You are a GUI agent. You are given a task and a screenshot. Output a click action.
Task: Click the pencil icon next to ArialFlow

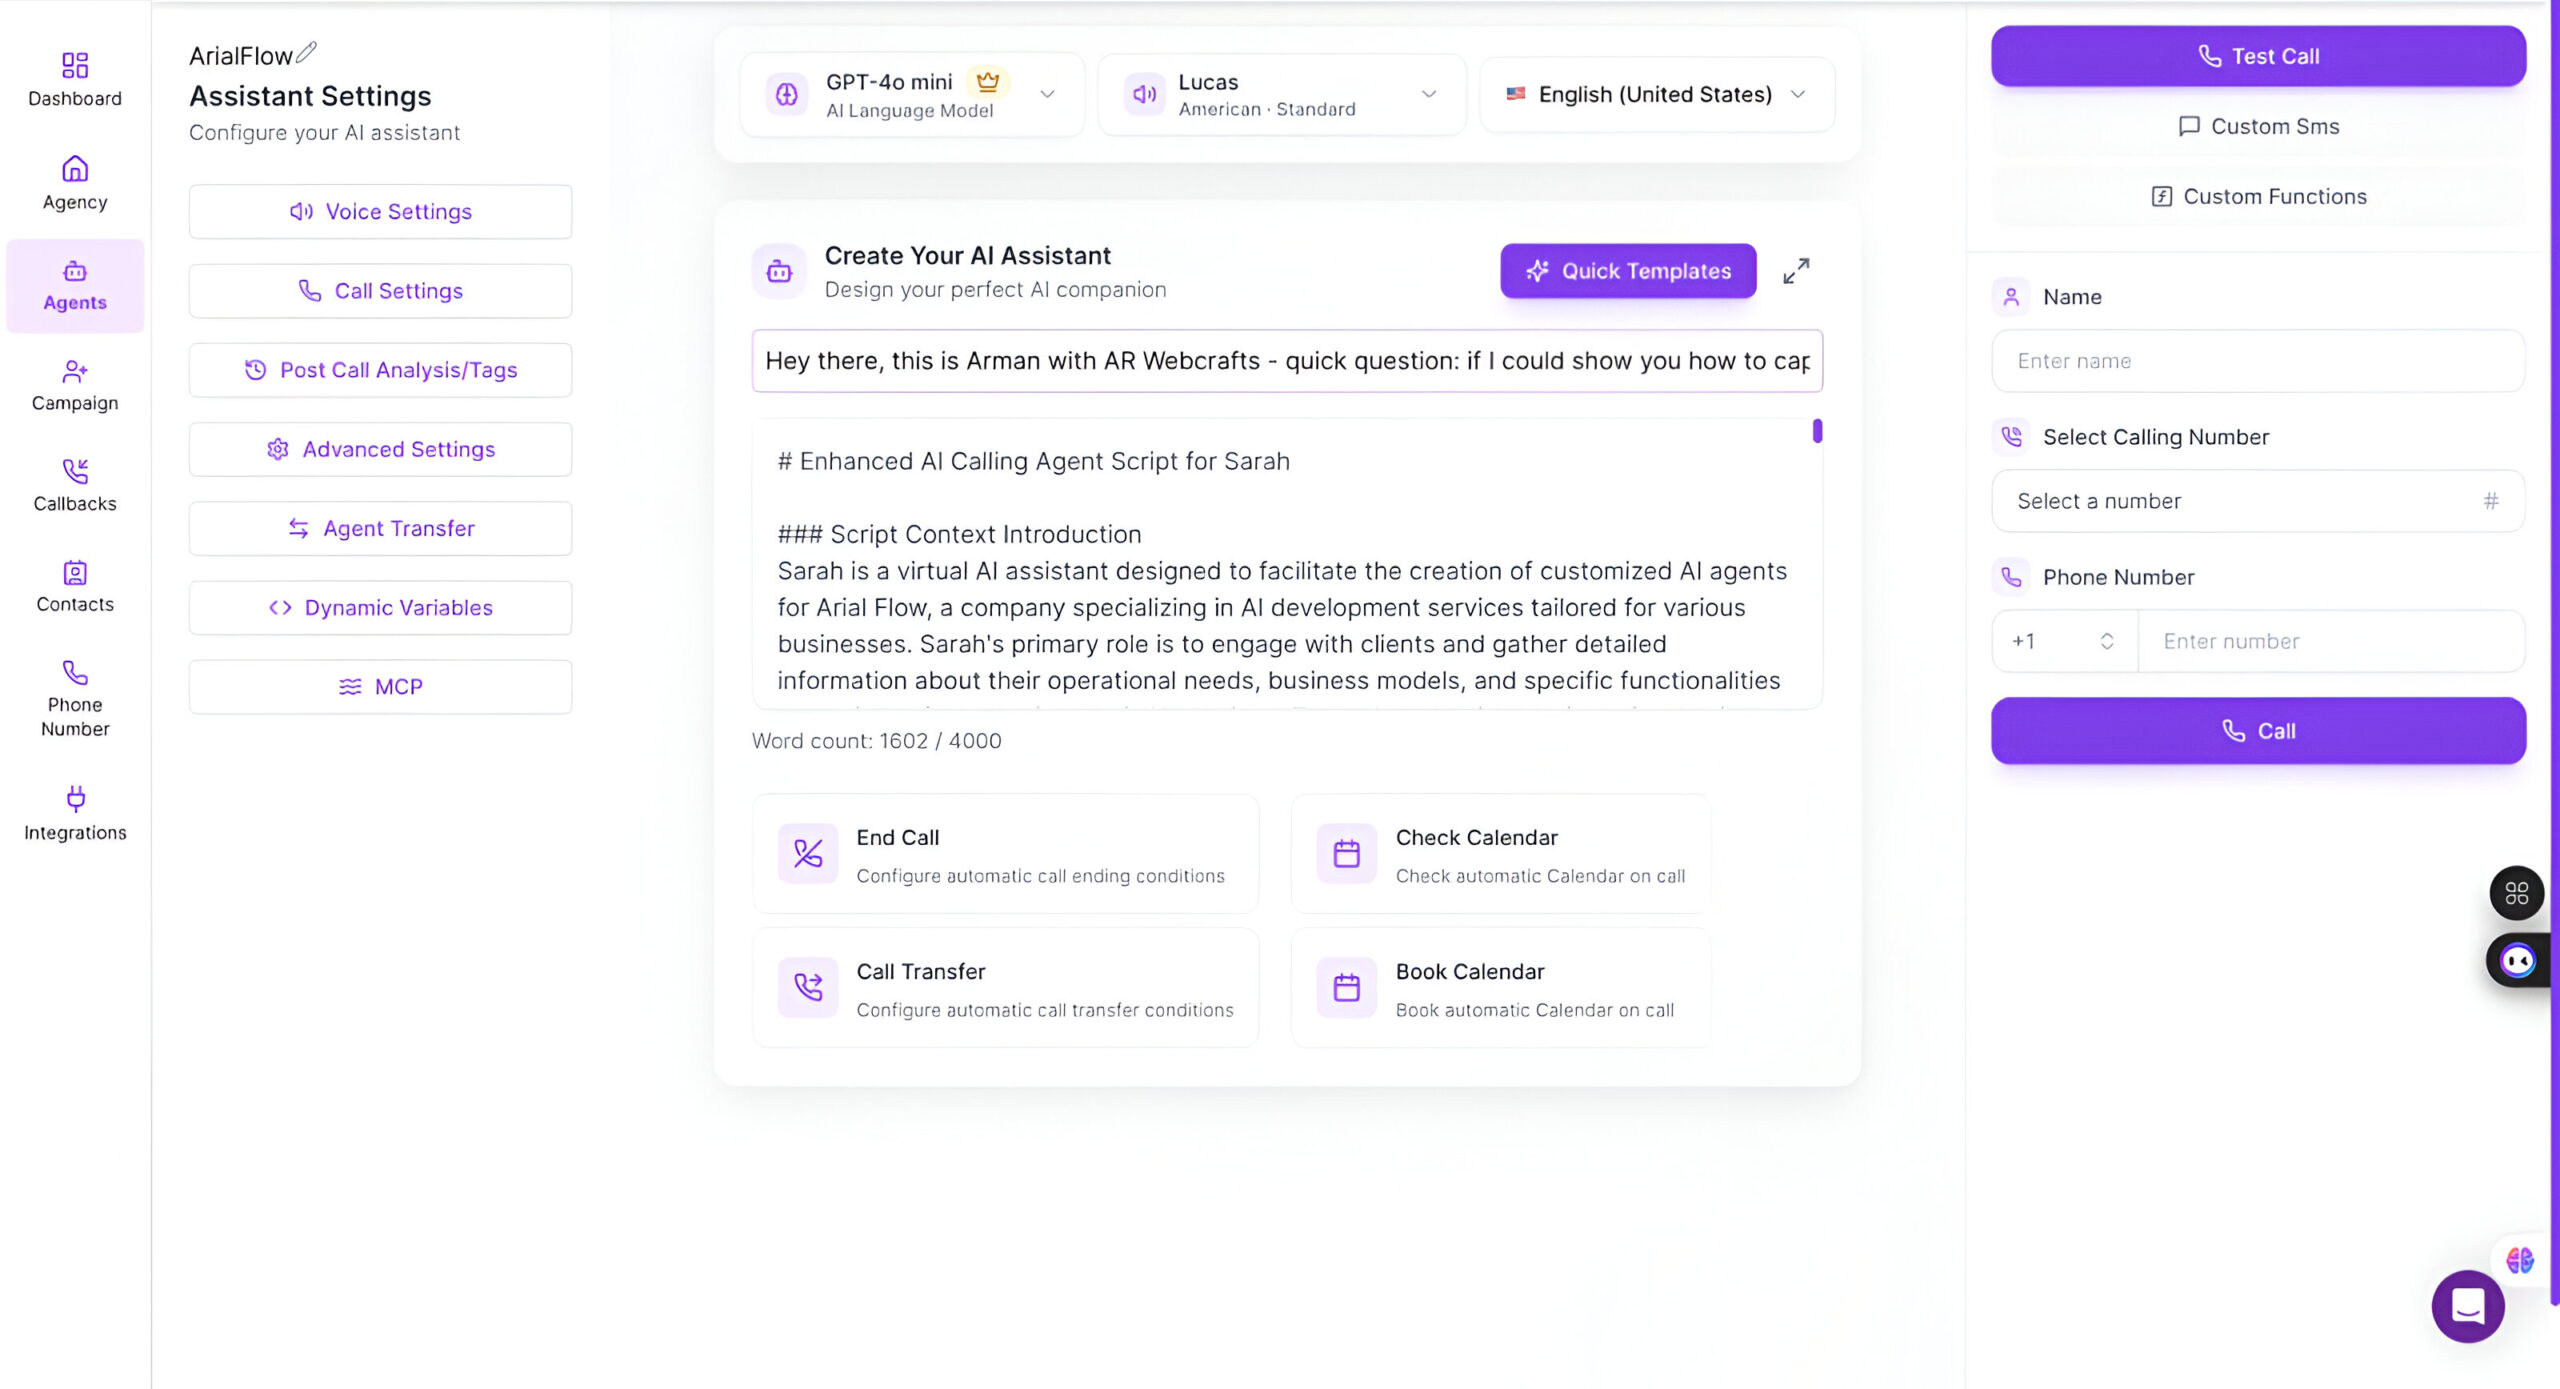[x=307, y=51]
